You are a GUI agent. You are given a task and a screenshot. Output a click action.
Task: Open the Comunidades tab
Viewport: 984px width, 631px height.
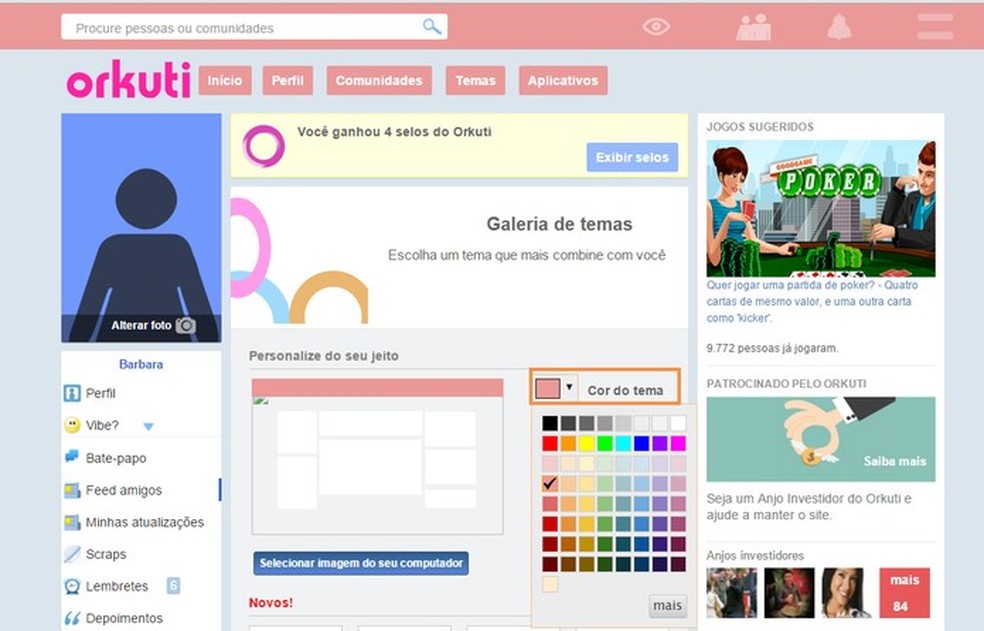click(379, 80)
